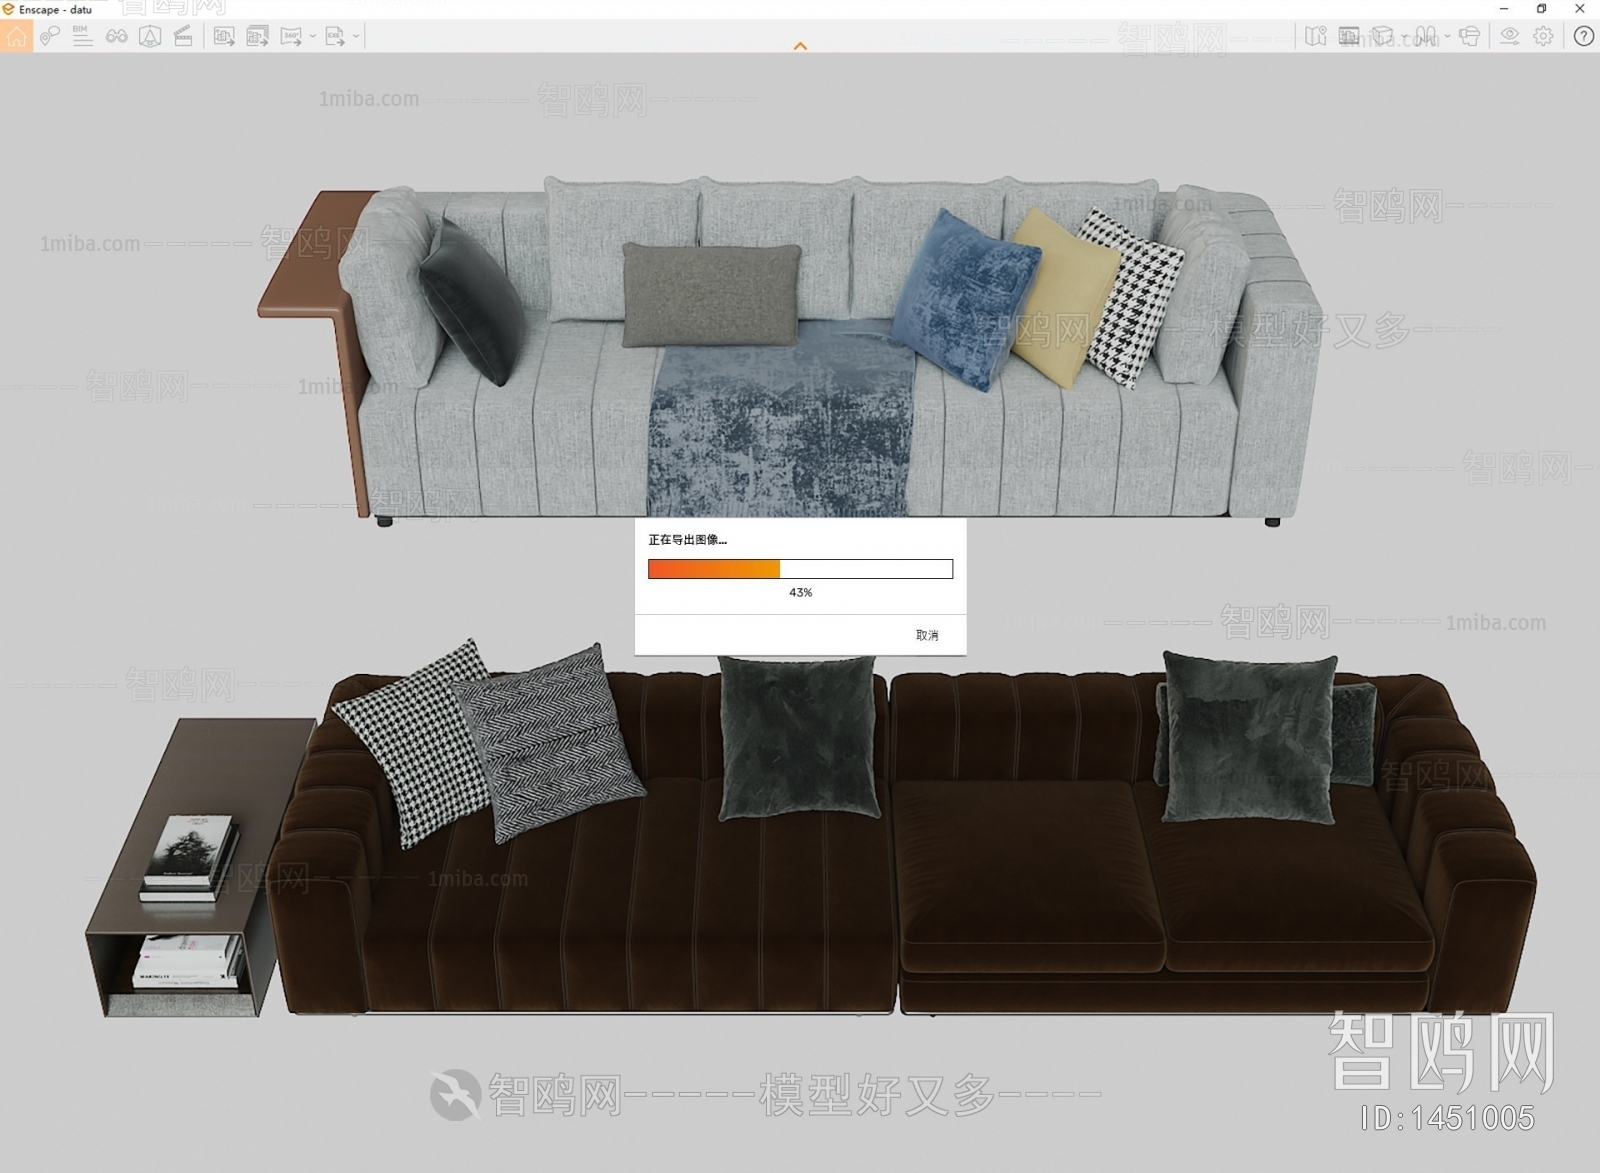1600x1173 pixels.
Task: Enable the VR headset icon
Action: coord(1469,36)
